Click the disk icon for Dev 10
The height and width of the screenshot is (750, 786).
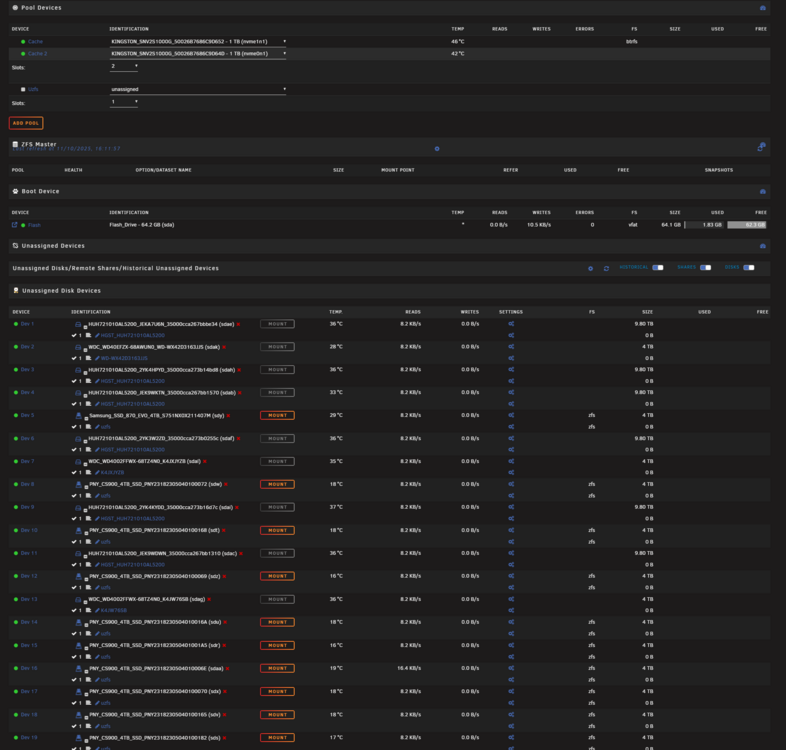coord(78,530)
